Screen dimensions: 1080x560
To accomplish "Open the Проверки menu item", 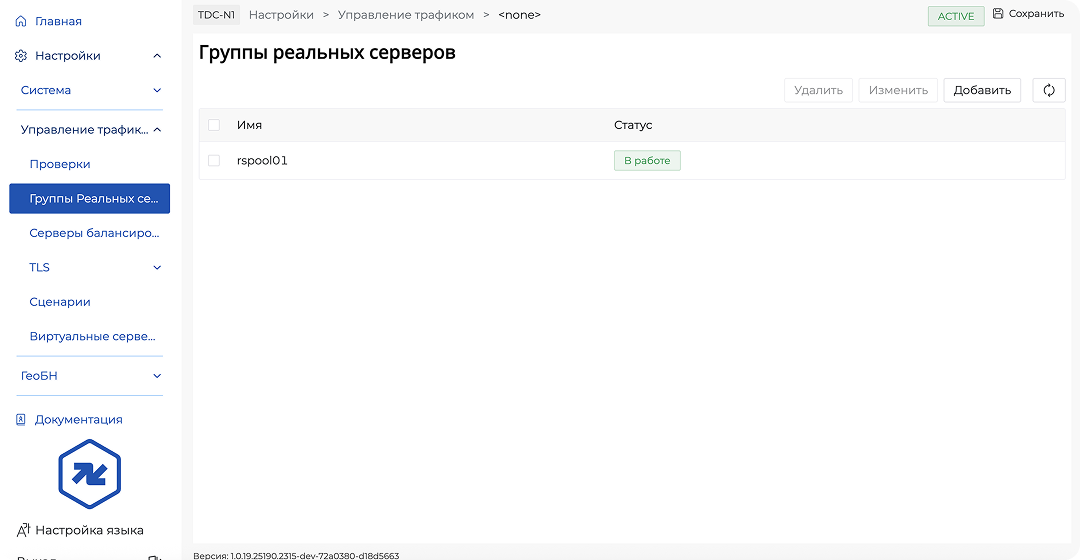I will (60, 164).
